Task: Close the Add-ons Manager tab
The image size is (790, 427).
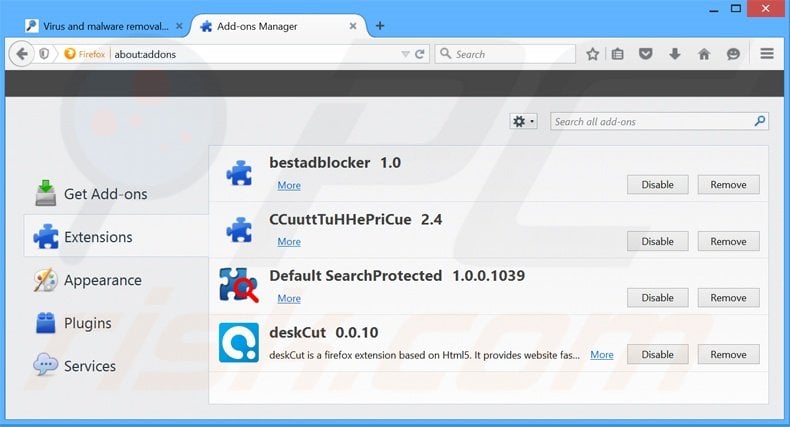Action: click(x=353, y=26)
